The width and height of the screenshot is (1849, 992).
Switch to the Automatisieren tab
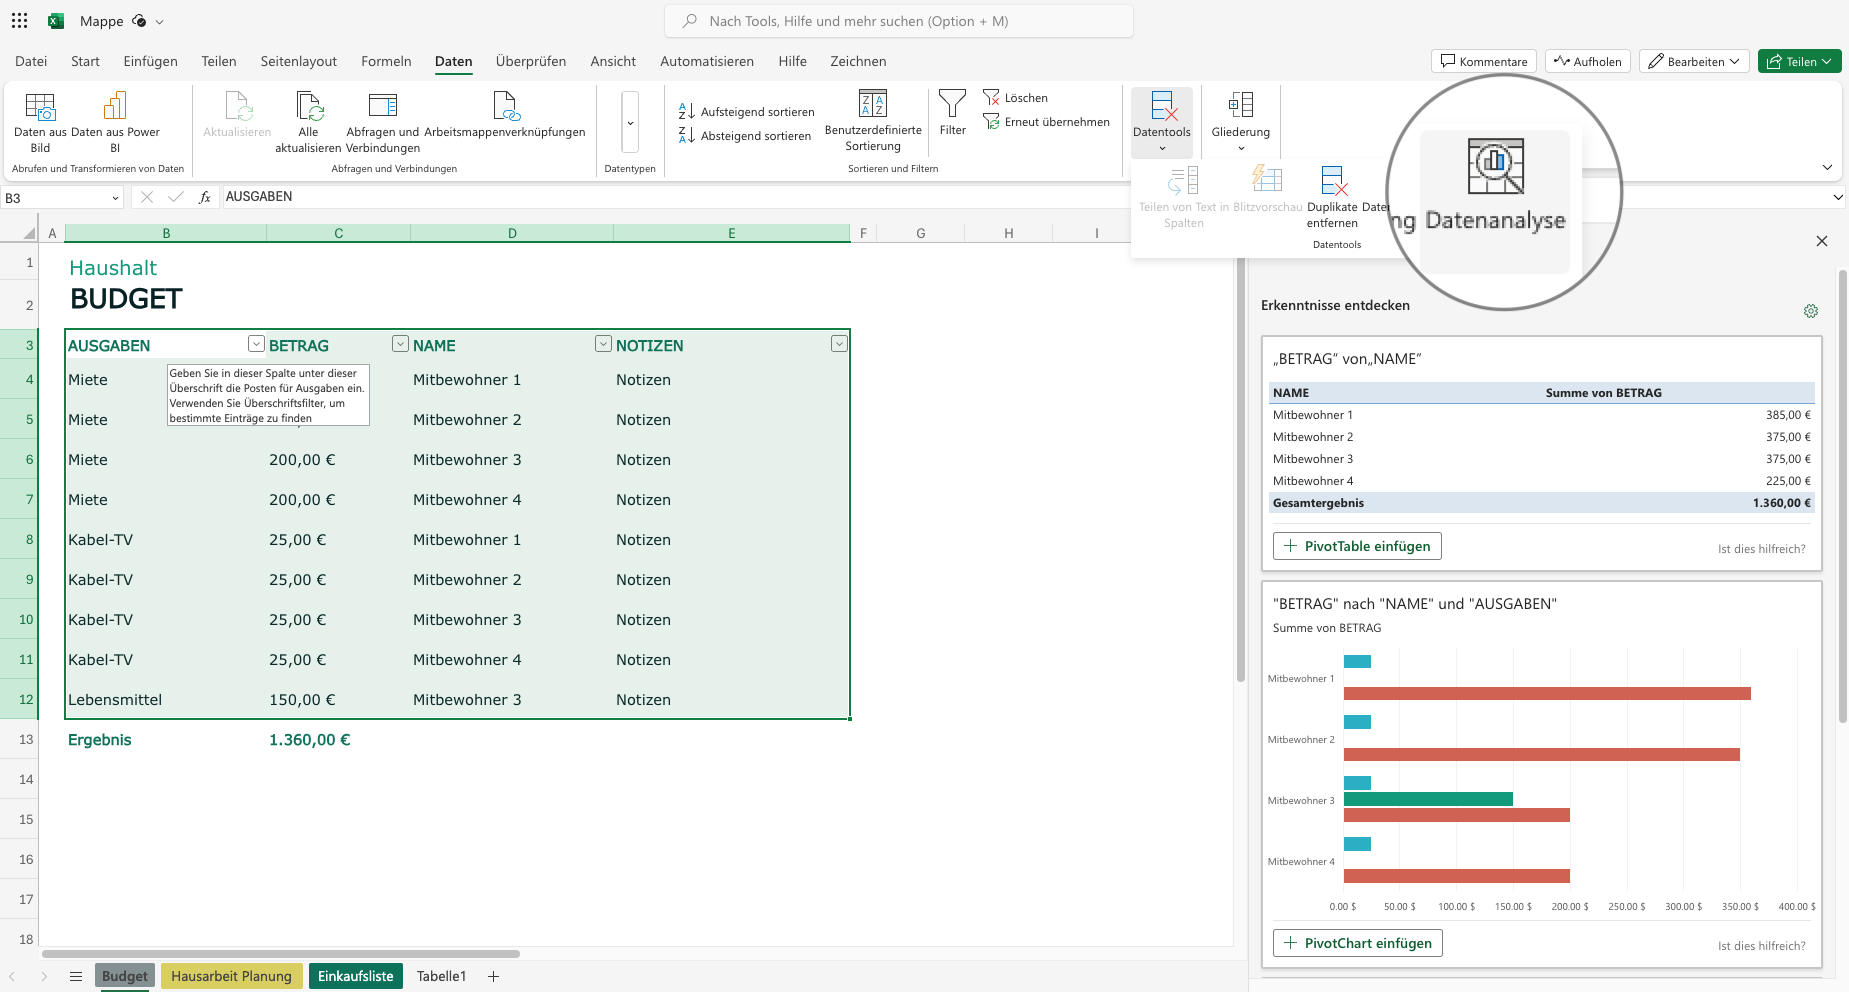pyautogui.click(x=707, y=61)
